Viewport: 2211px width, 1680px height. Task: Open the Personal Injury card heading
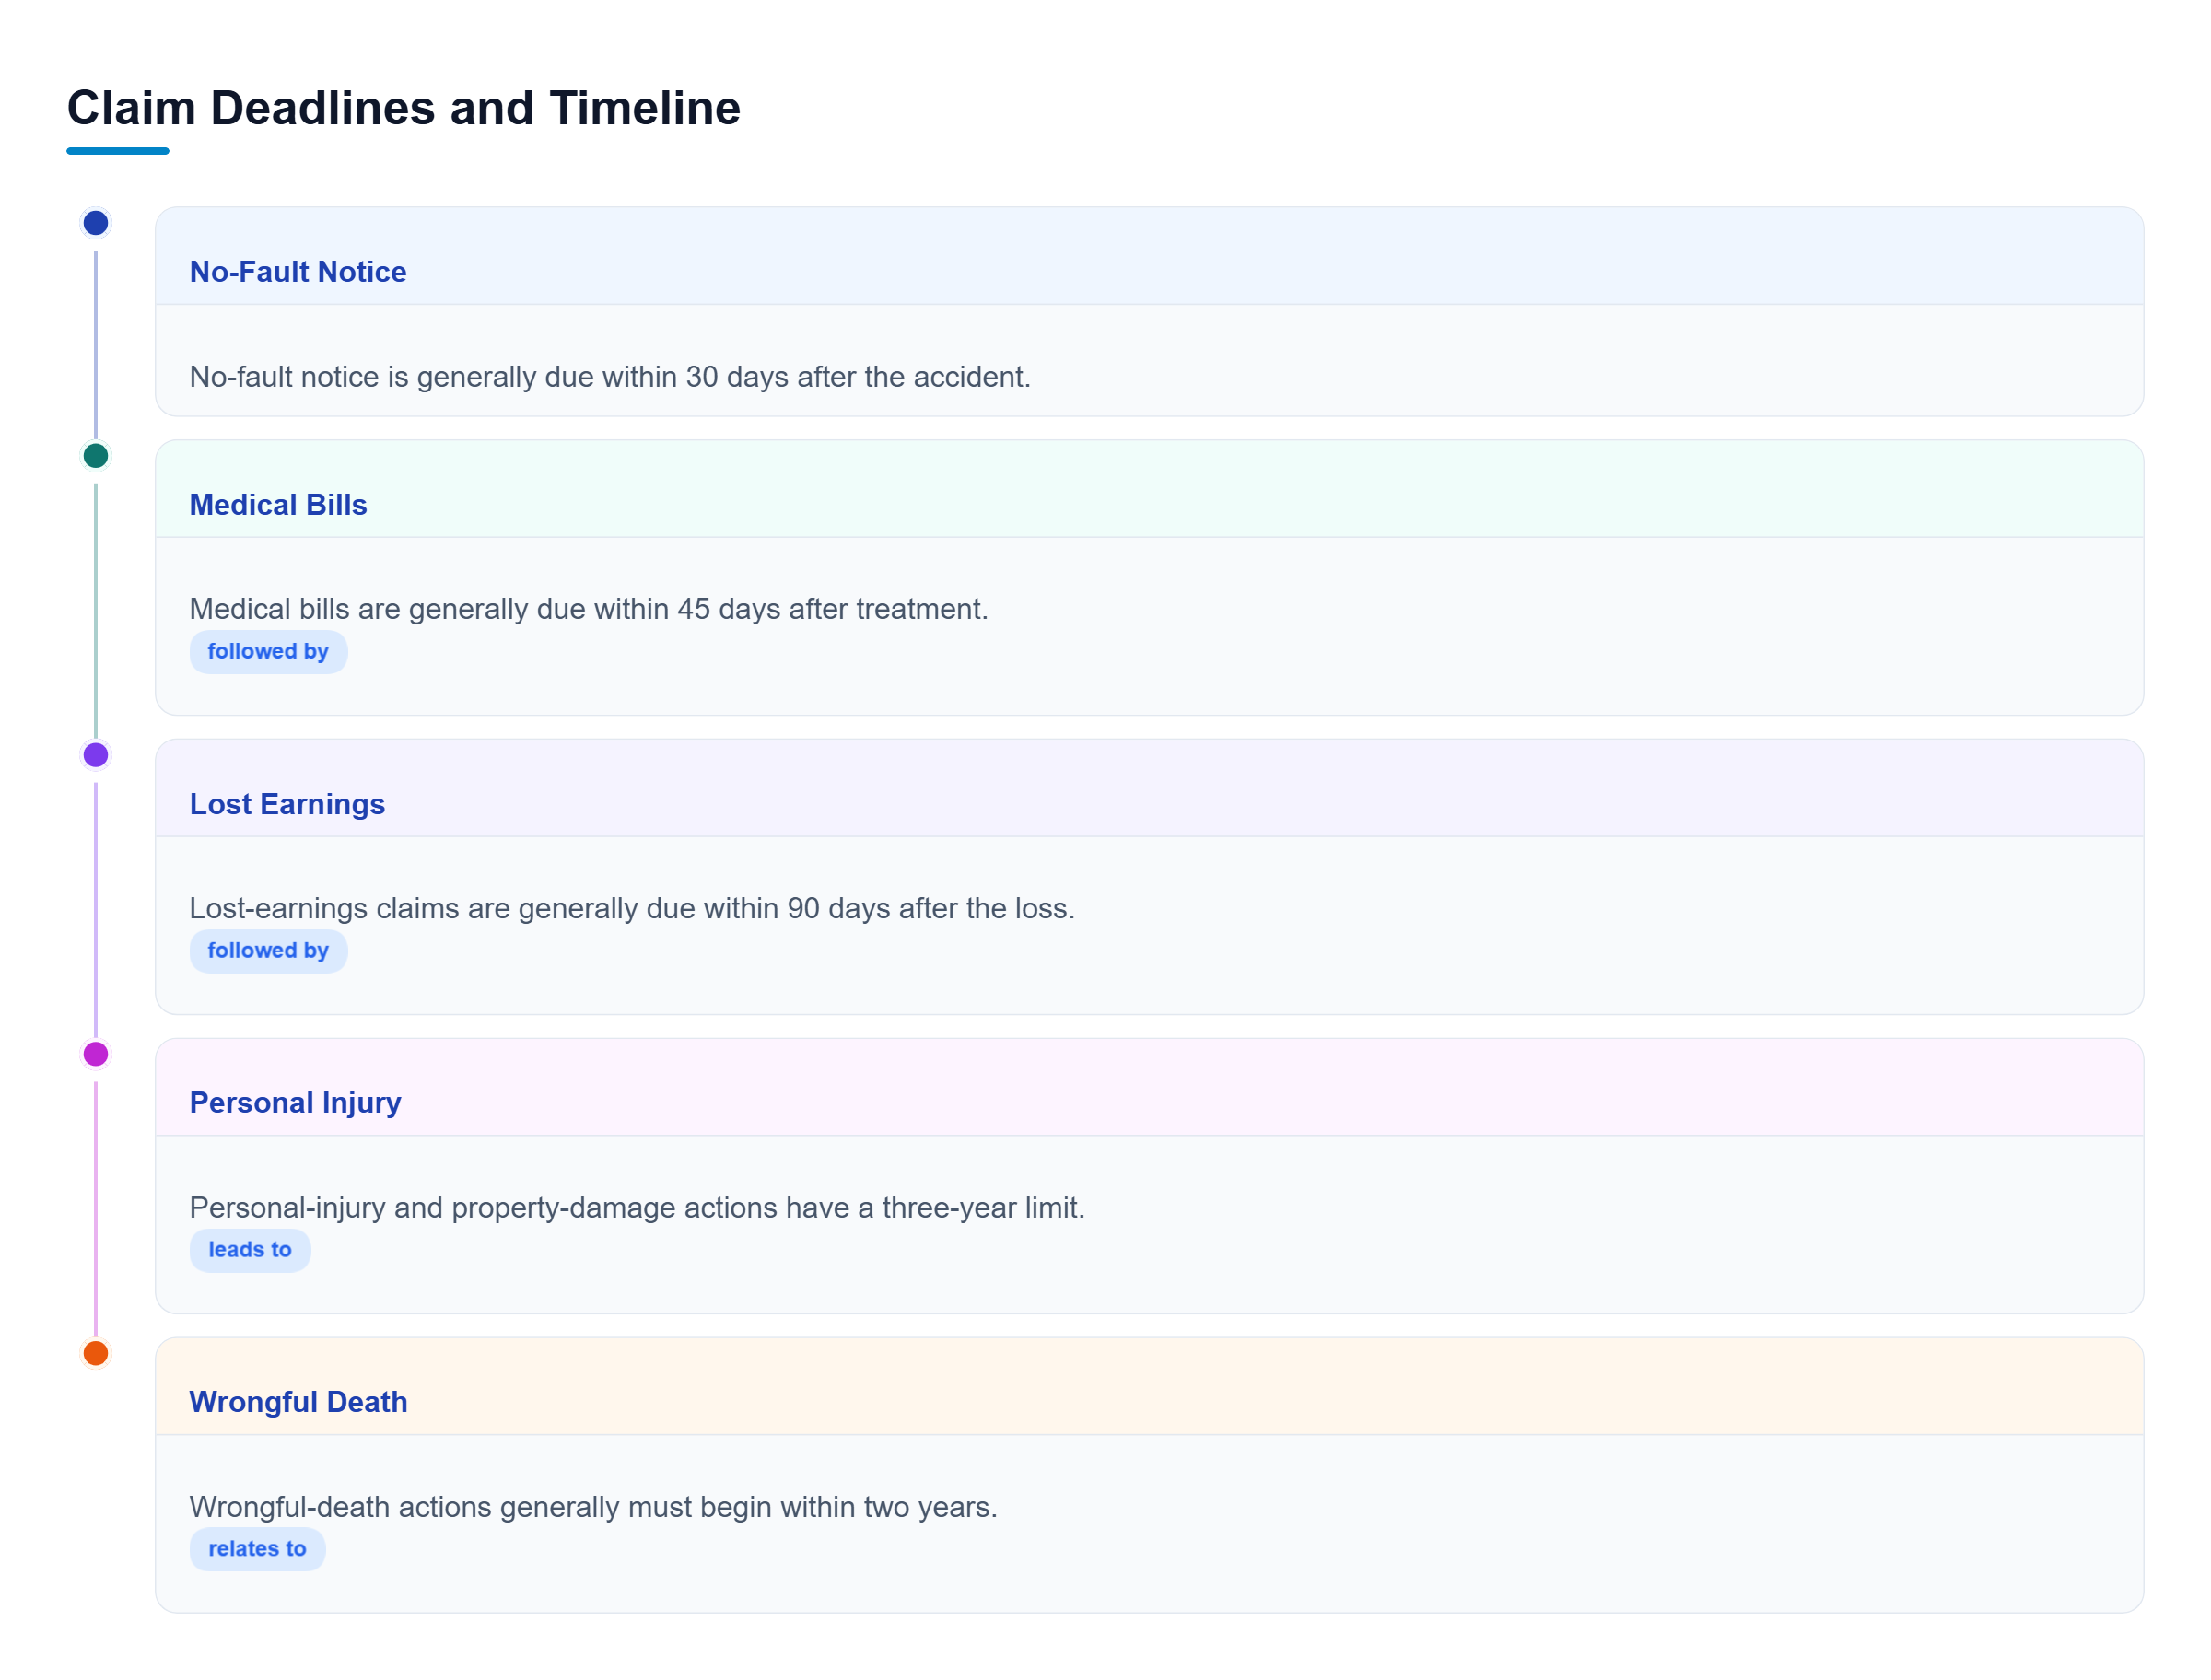pyautogui.click(x=295, y=1102)
